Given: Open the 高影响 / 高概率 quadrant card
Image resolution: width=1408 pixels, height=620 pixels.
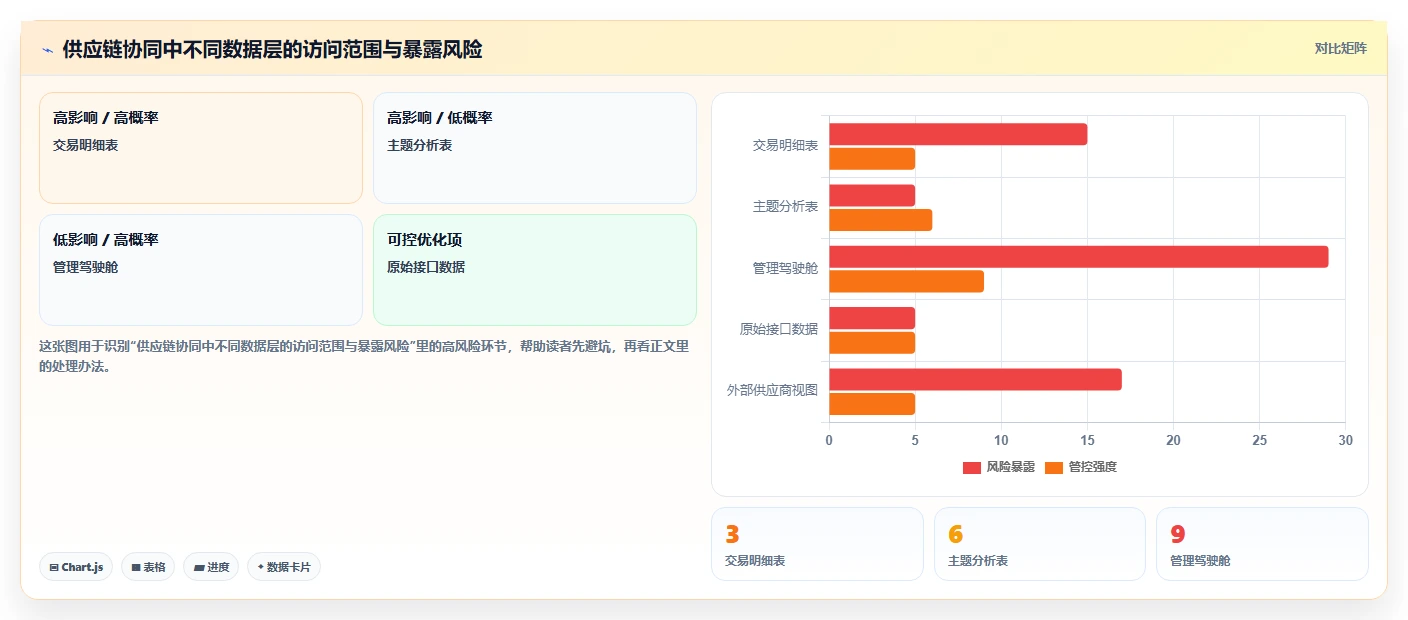Looking at the screenshot, I should (x=201, y=148).
